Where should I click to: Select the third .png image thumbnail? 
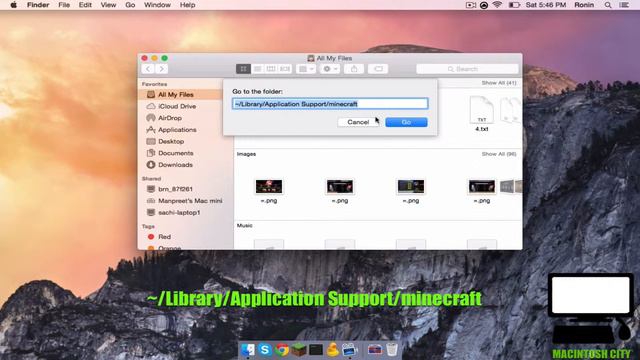(x=411, y=187)
